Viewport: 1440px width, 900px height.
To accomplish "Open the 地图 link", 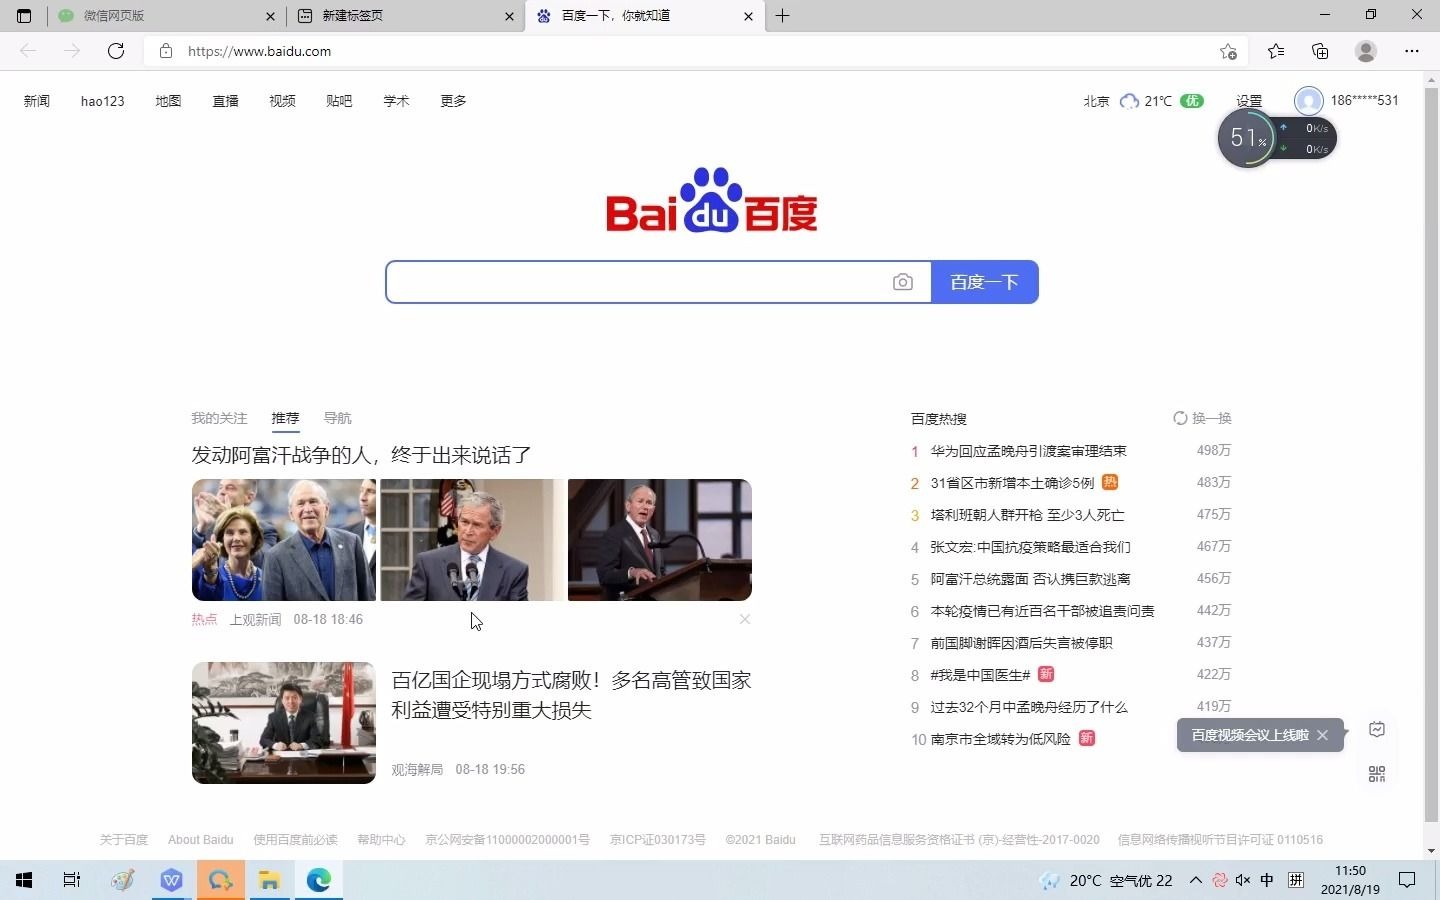I will pyautogui.click(x=168, y=101).
